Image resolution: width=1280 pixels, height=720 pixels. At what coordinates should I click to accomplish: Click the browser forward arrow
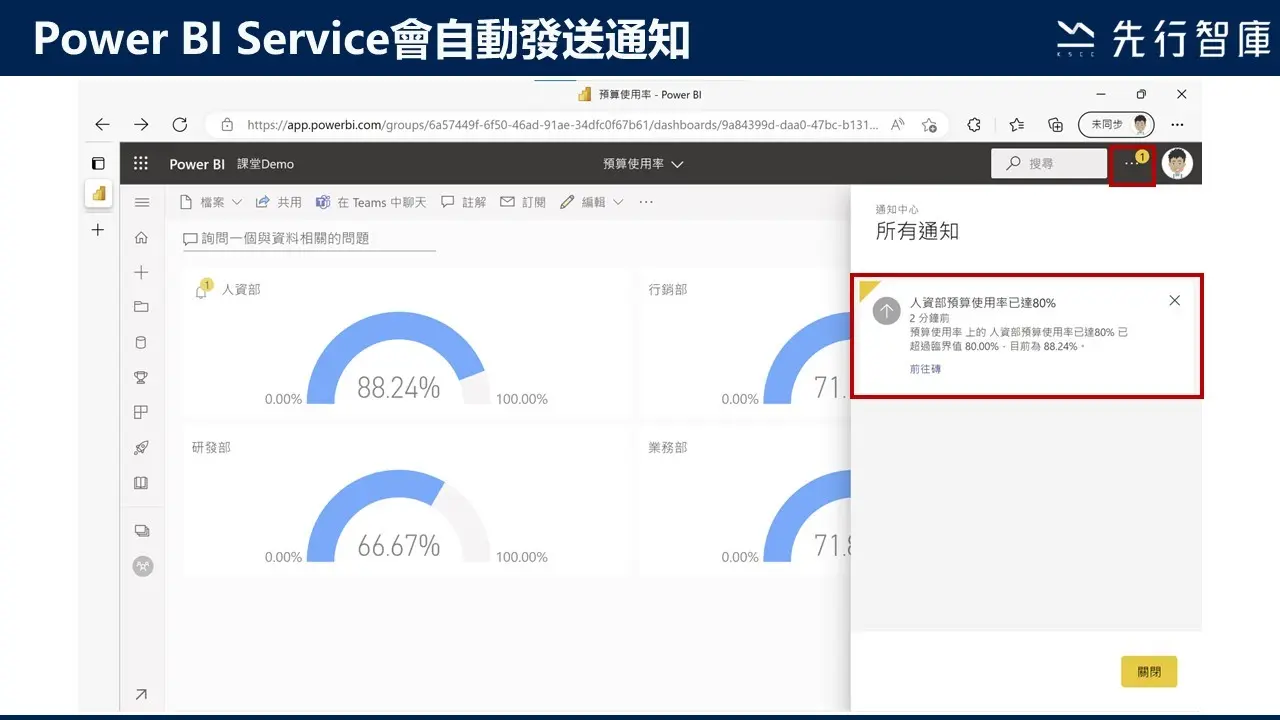(141, 125)
